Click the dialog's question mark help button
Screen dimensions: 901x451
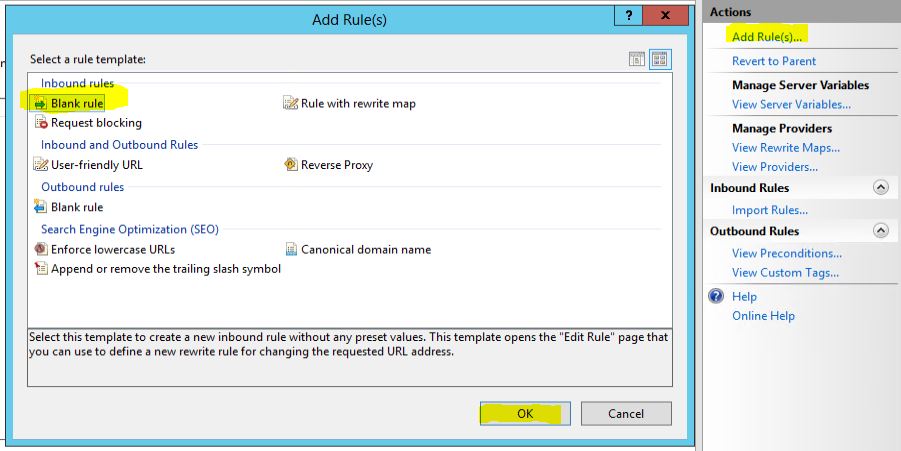point(628,16)
